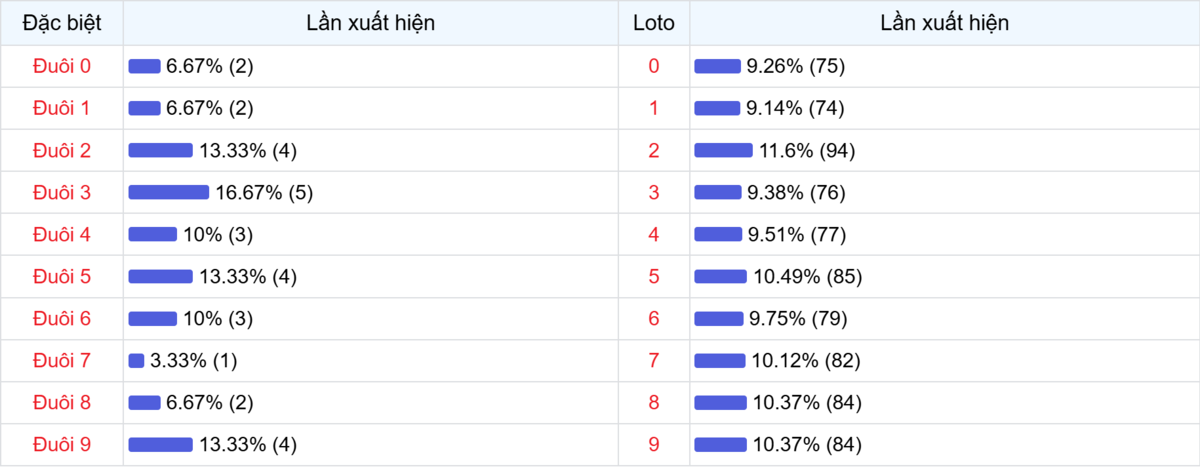Click the "Đuôi 7" row label
Image resolution: width=1200 pixels, height=467 pixels.
tap(61, 360)
